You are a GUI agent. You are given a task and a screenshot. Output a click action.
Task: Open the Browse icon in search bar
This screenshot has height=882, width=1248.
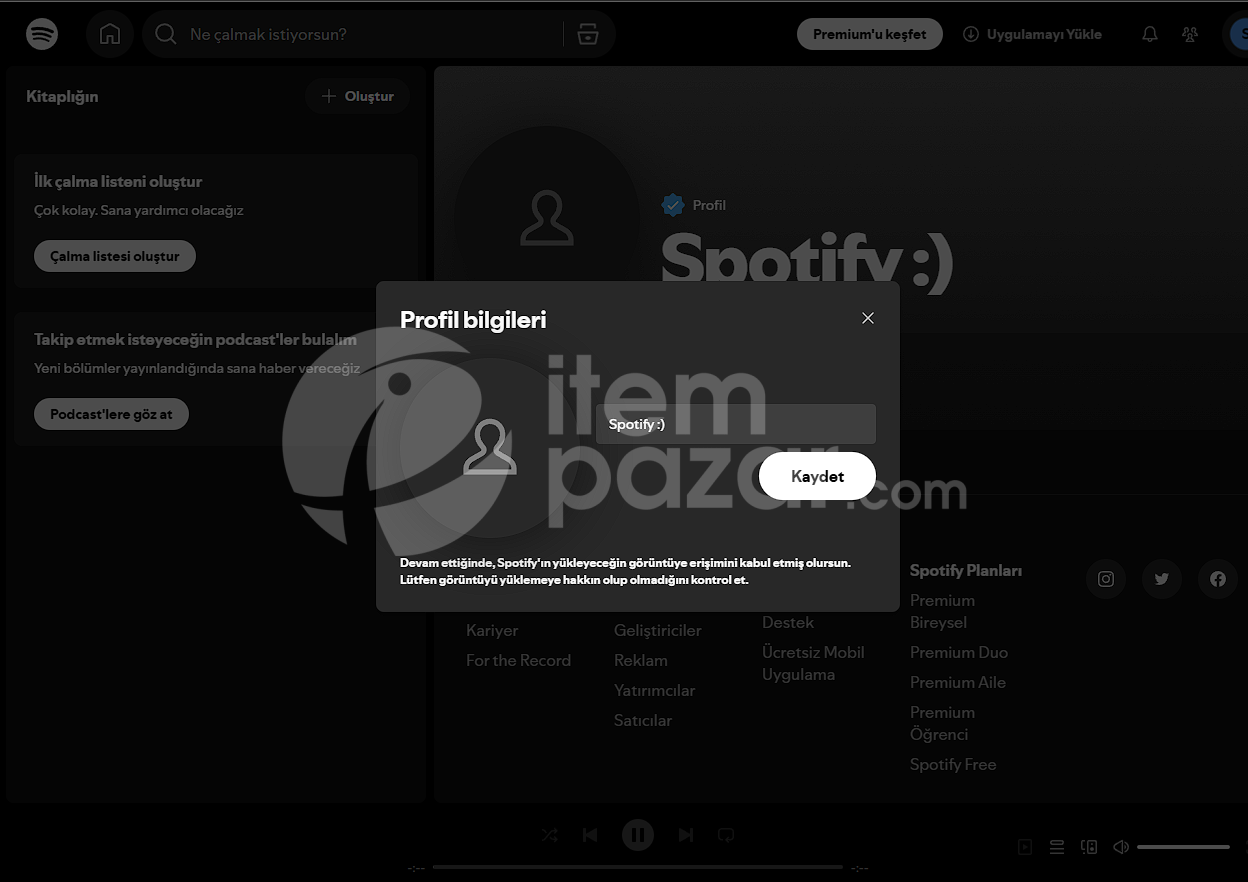[588, 34]
